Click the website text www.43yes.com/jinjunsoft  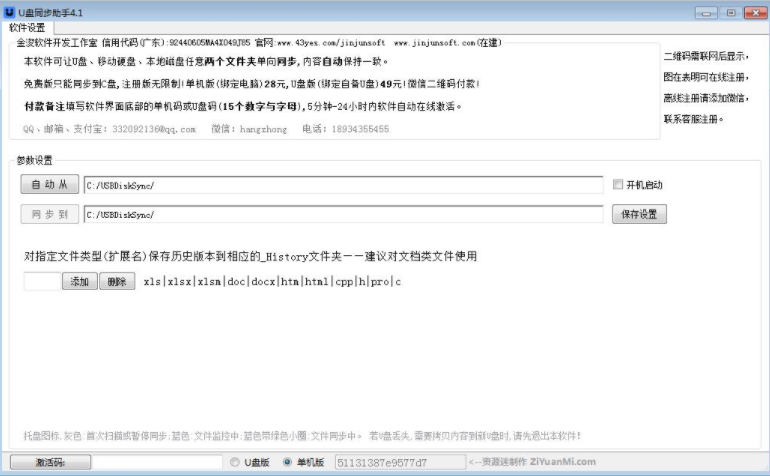pos(331,43)
